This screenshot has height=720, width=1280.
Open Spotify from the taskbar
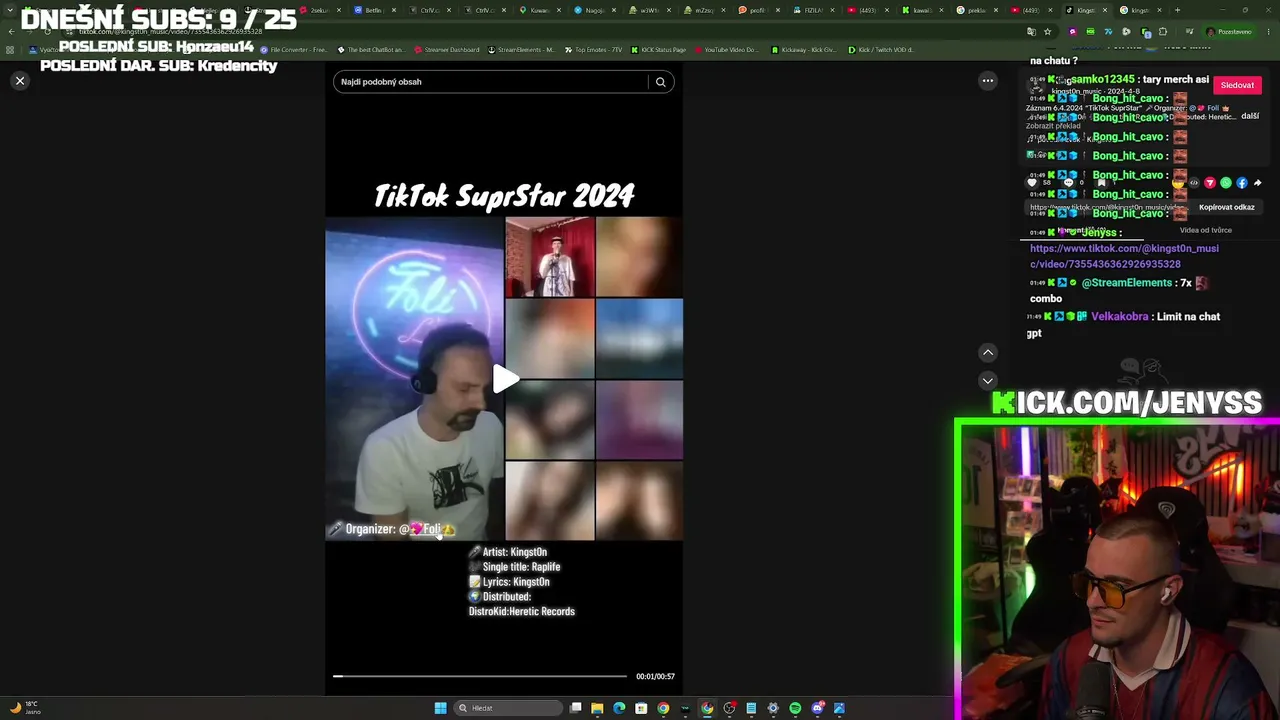795,708
